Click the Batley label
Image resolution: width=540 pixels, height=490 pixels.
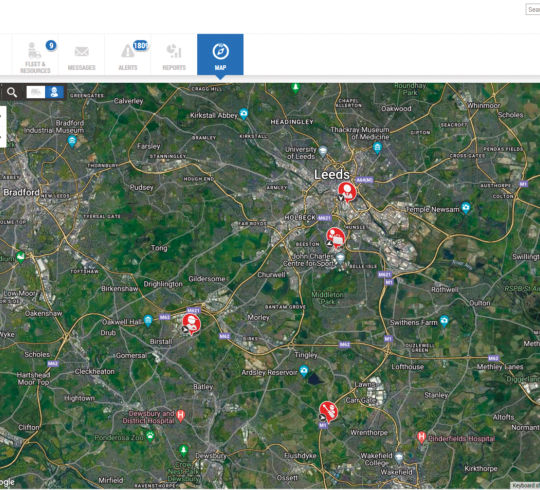pyautogui.click(x=203, y=387)
